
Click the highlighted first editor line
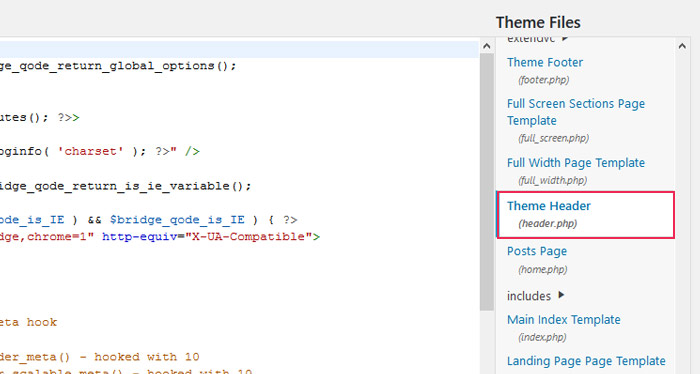[239, 49]
